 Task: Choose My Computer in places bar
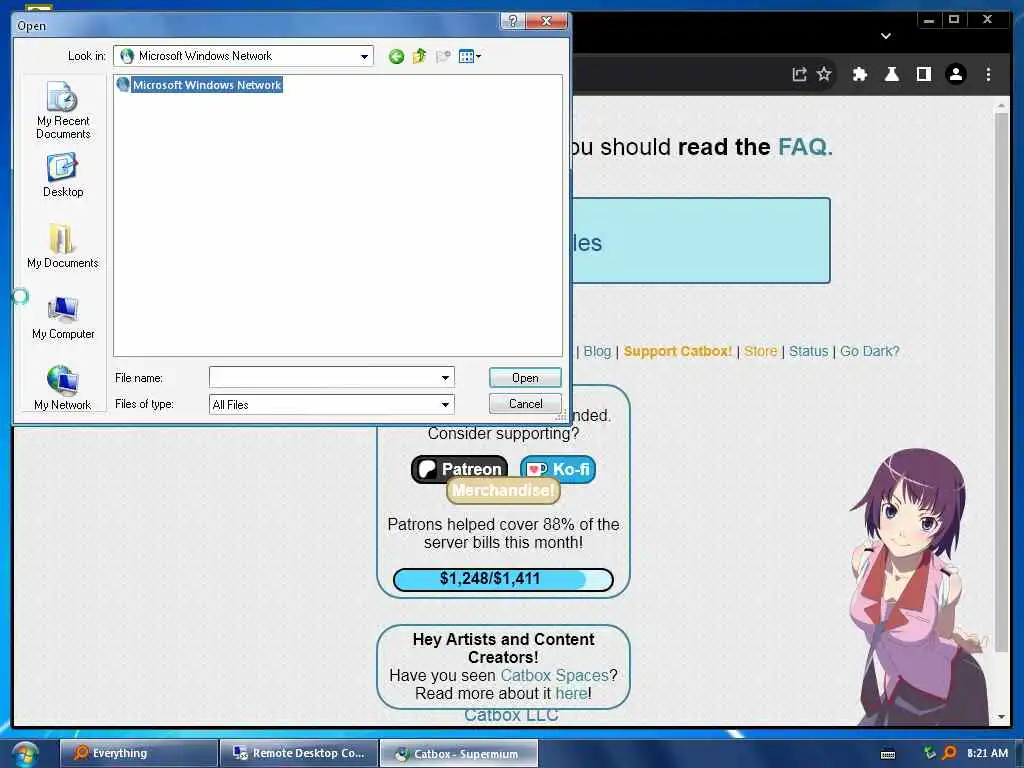[x=63, y=318]
